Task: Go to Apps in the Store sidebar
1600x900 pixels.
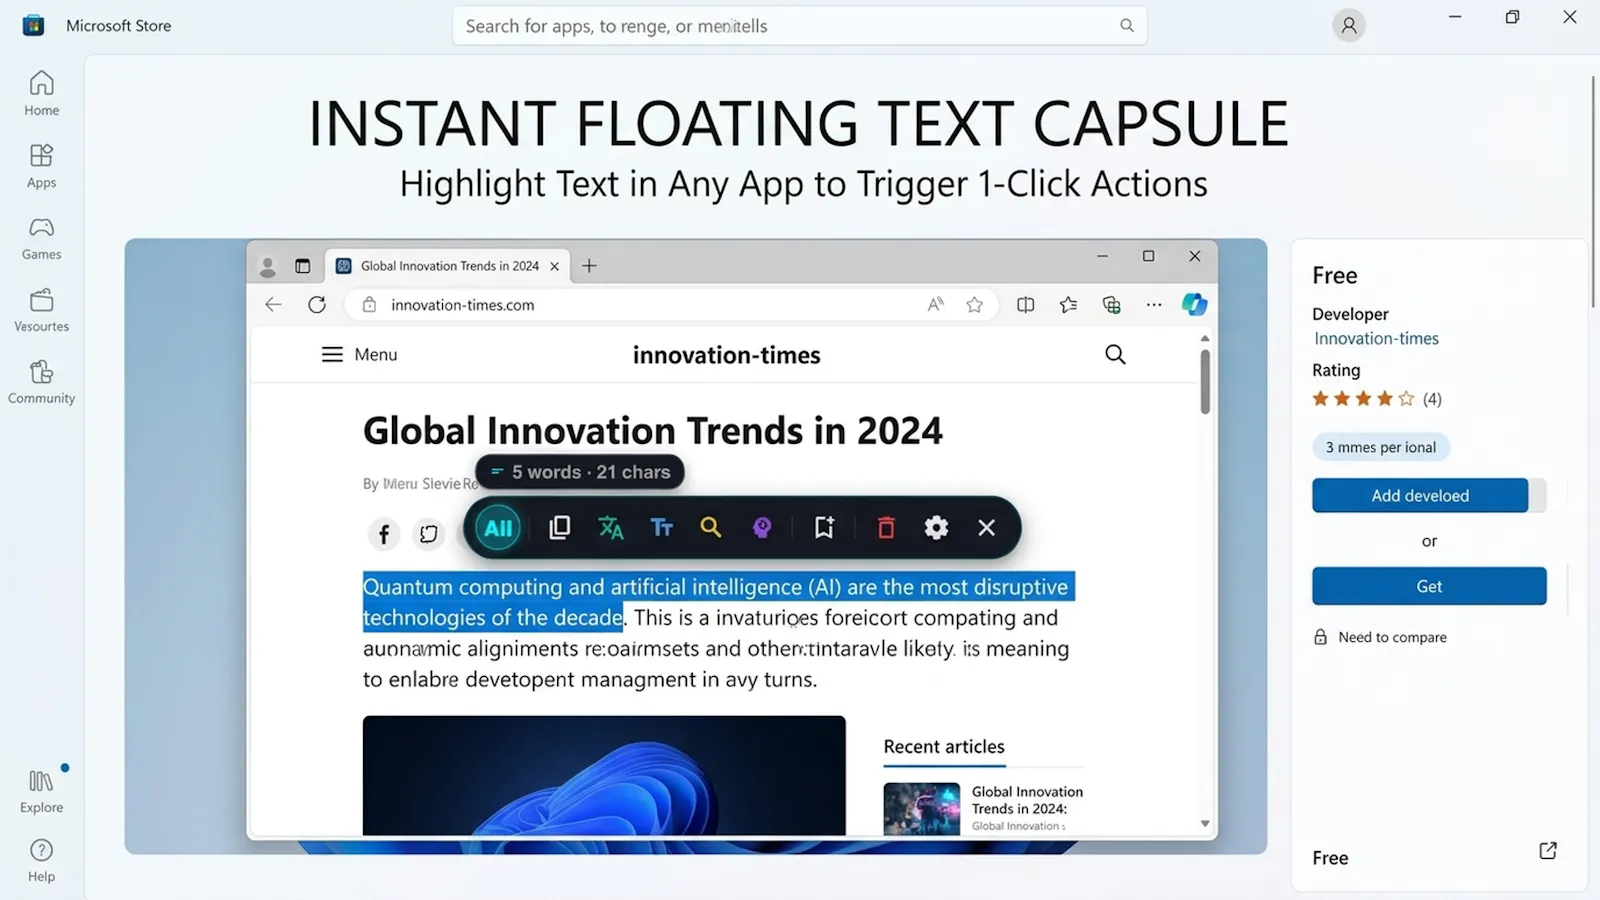Action: pos(42,166)
